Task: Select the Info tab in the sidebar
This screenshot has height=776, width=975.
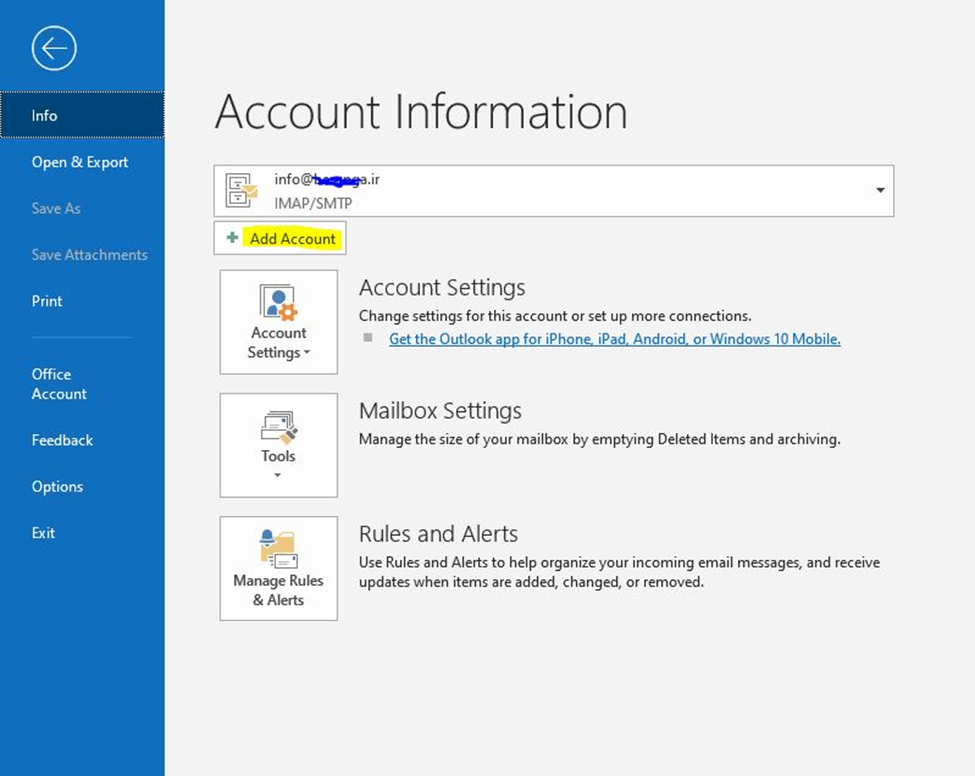Action: click(x=45, y=116)
